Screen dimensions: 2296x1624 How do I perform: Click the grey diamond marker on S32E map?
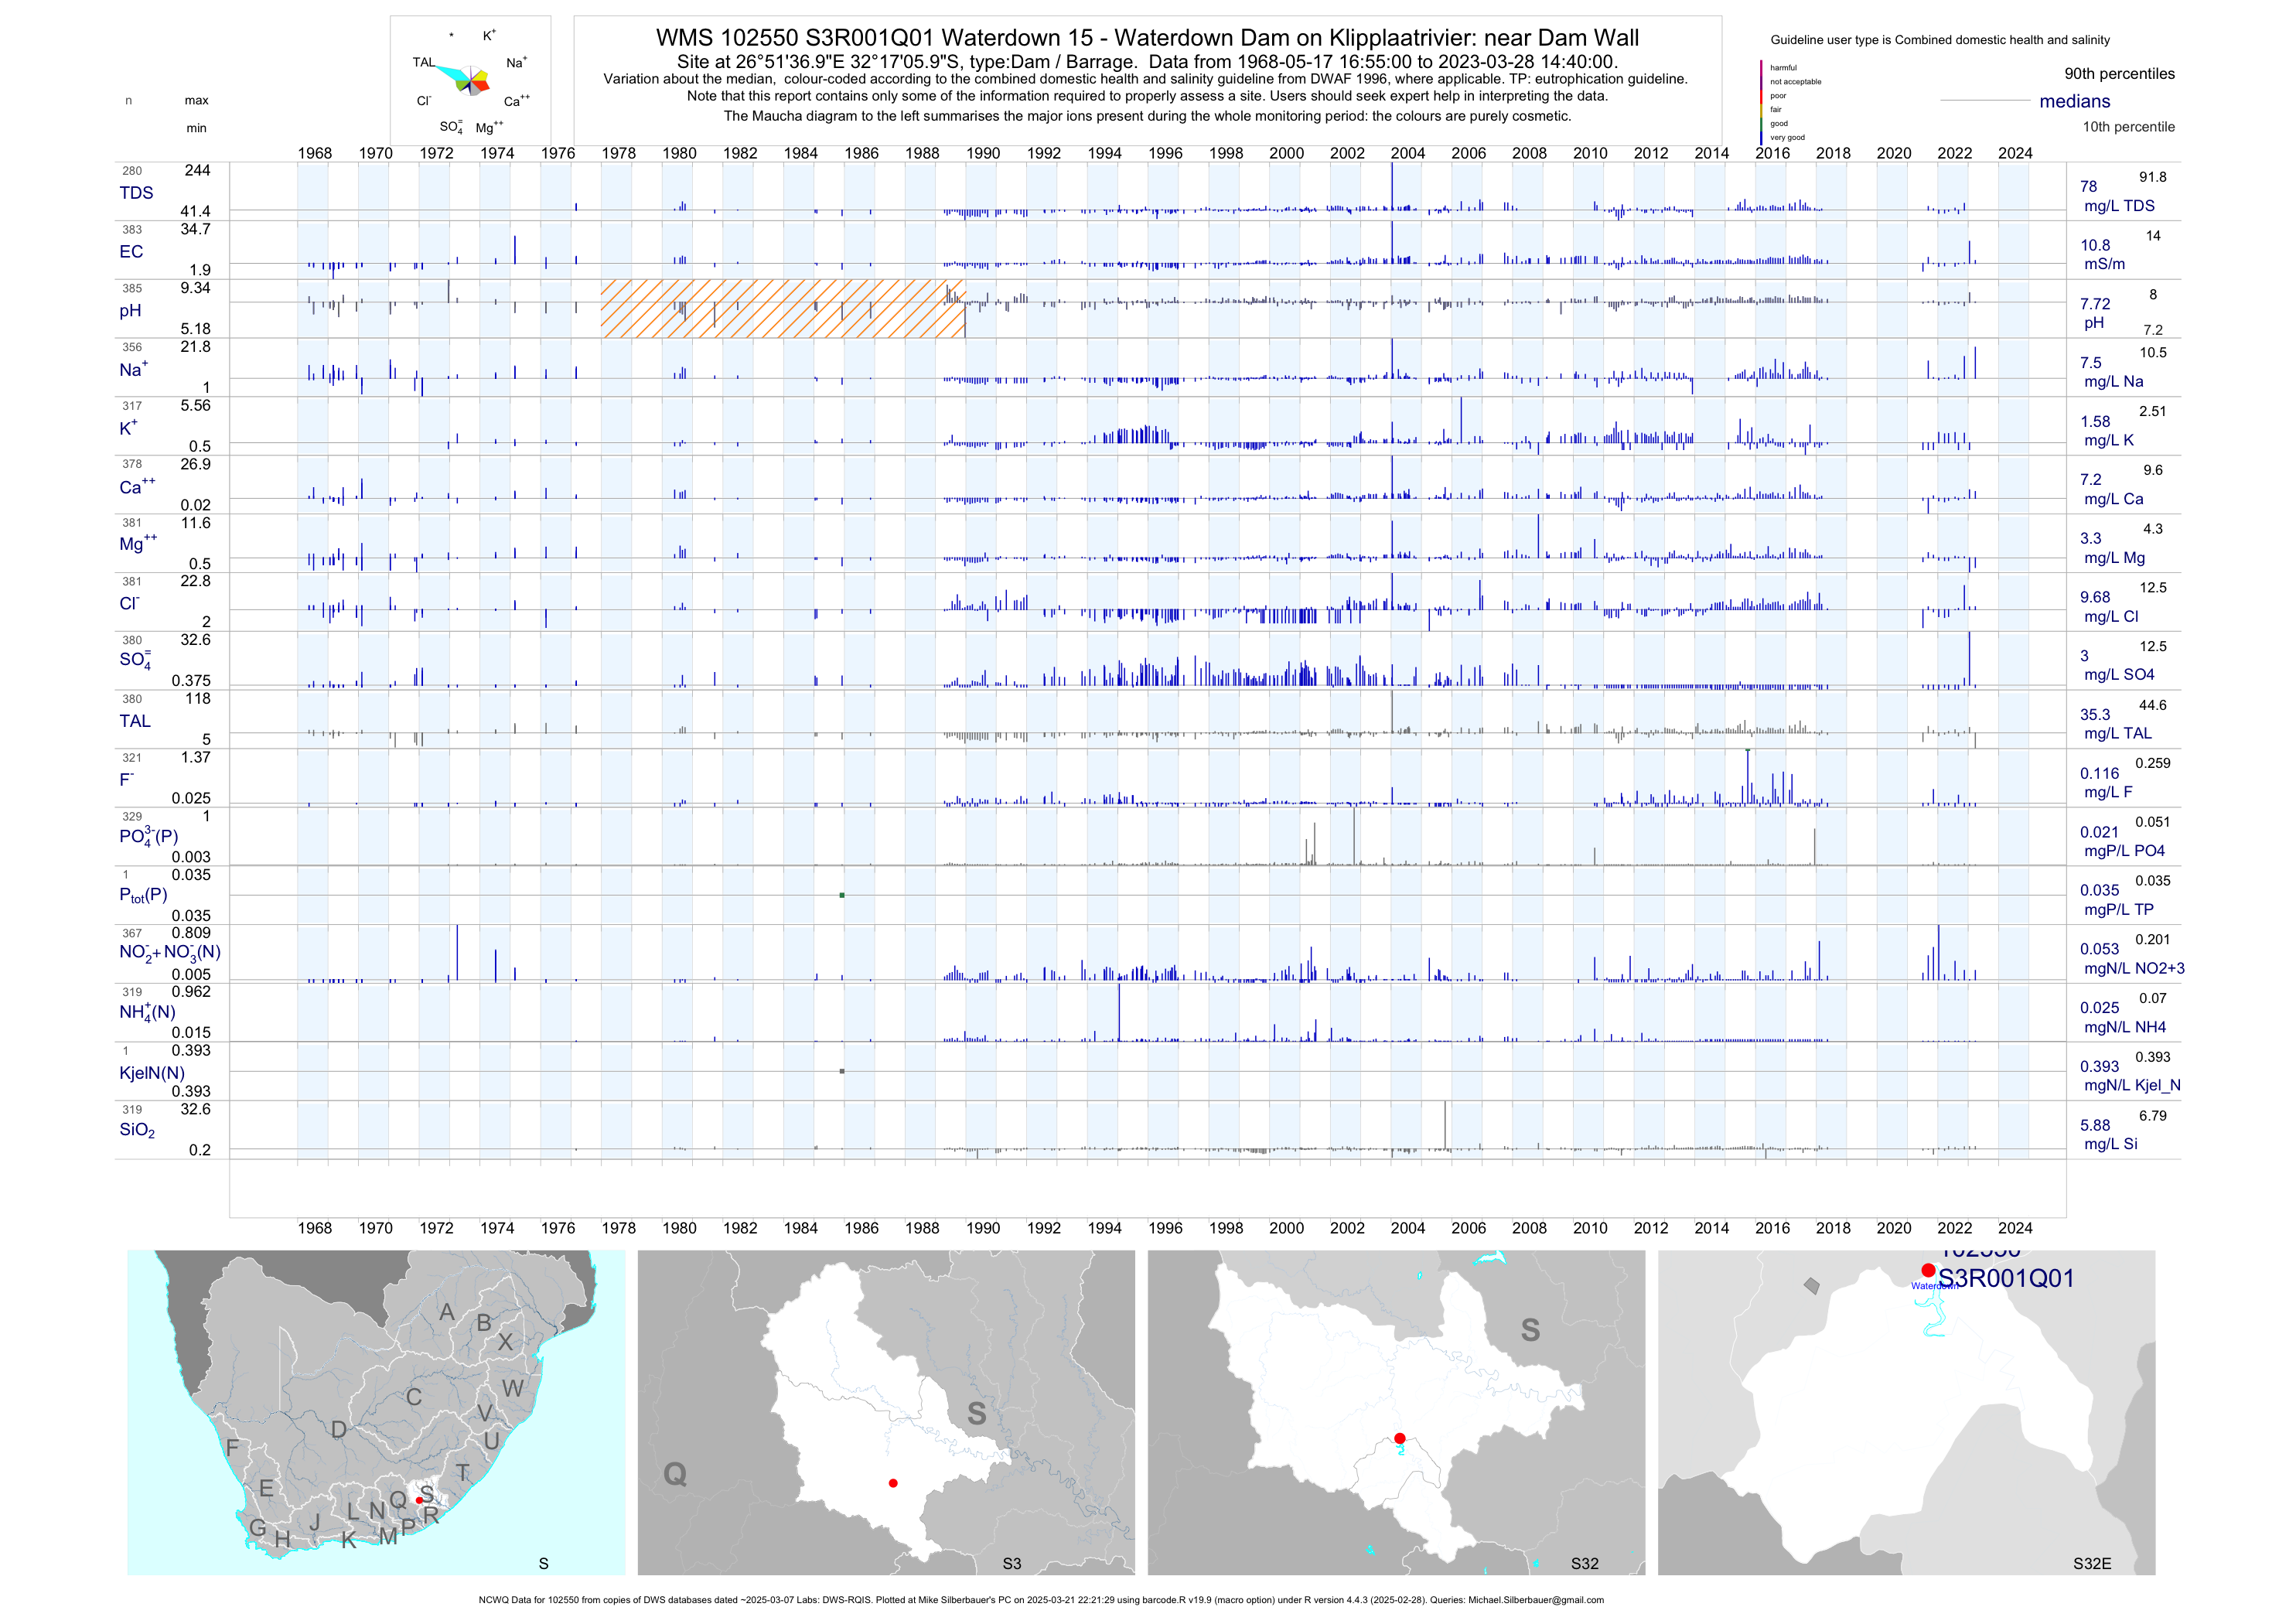coord(1812,1286)
